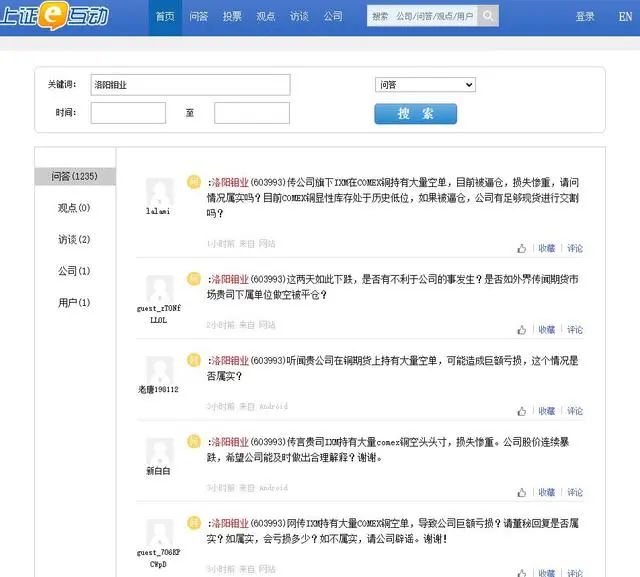The height and width of the screenshot is (577, 640).
Task: Click 收藏 on lalami's question
Action: tap(547, 248)
